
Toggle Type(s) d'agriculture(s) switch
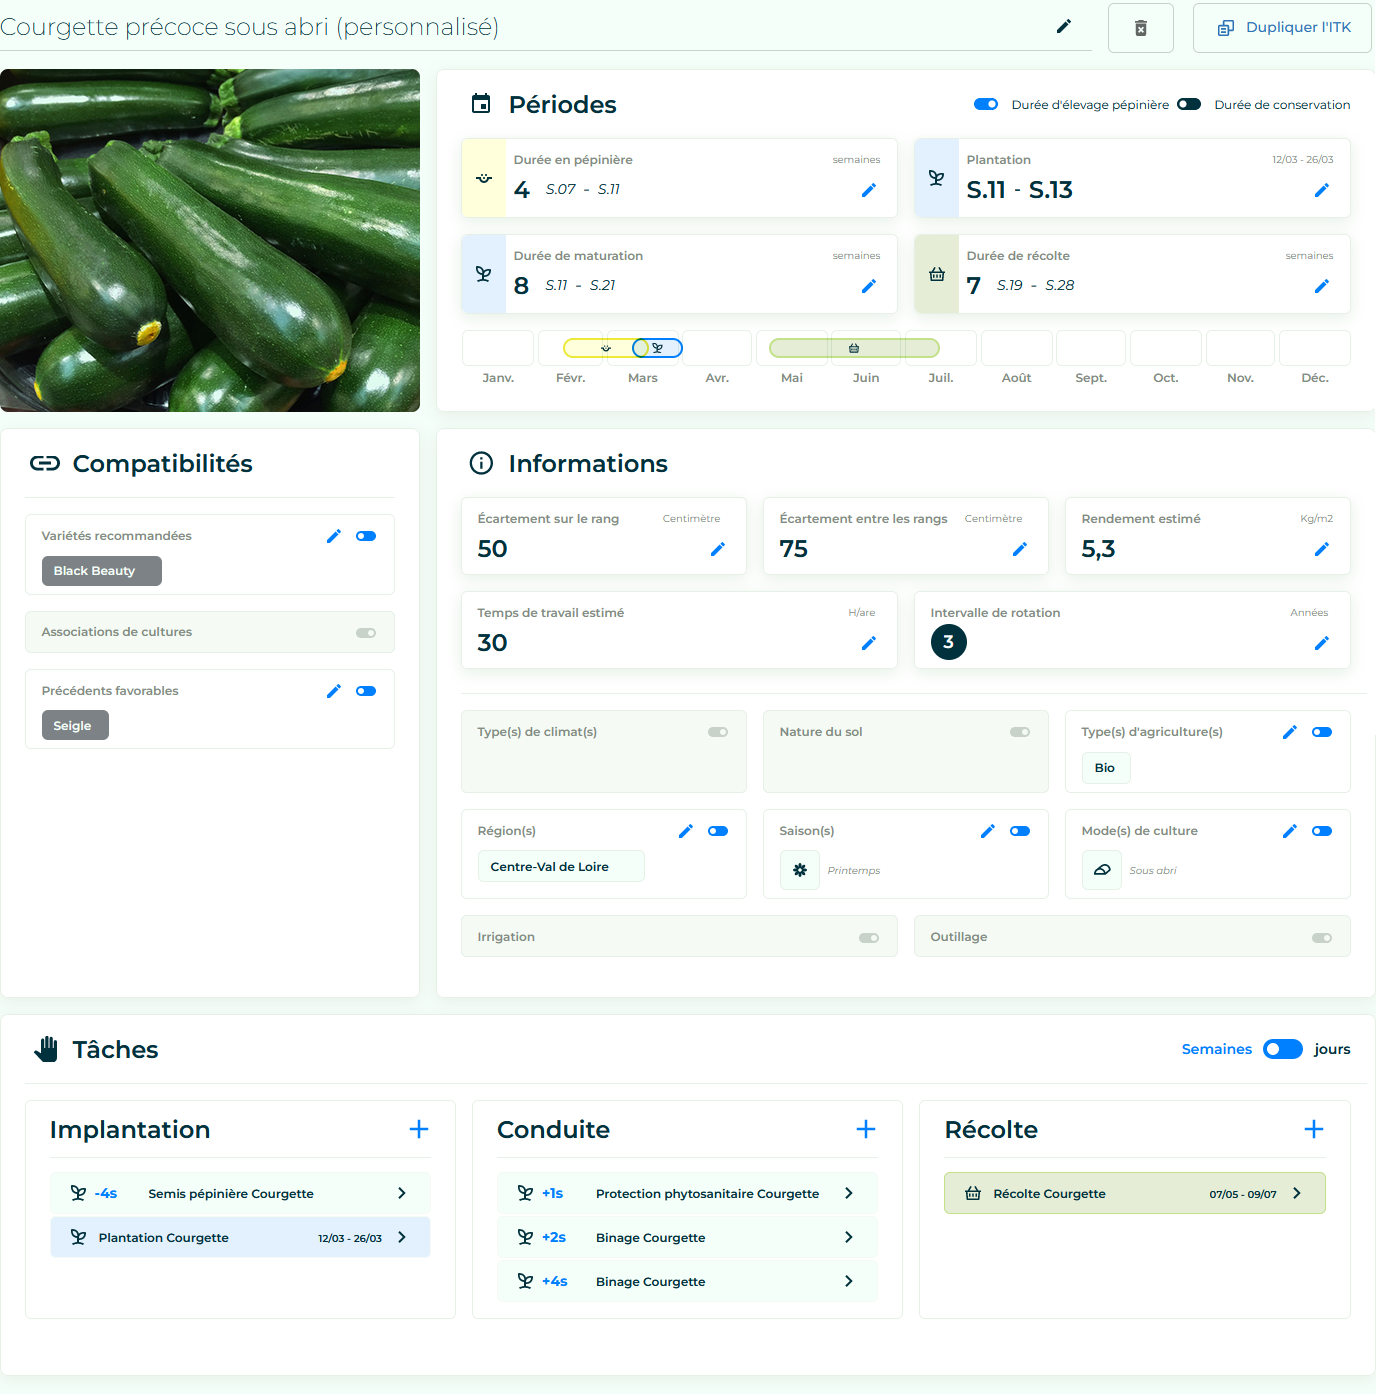[1322, 732]
